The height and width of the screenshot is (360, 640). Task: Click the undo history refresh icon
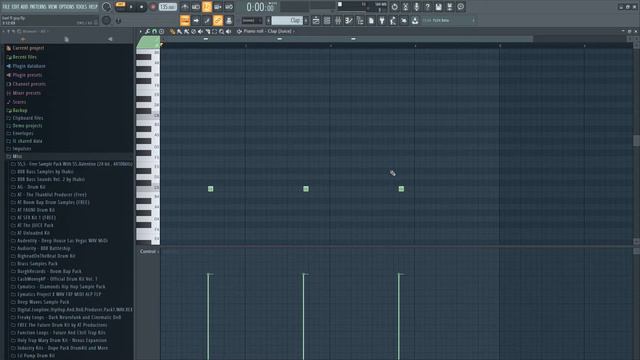394,7
